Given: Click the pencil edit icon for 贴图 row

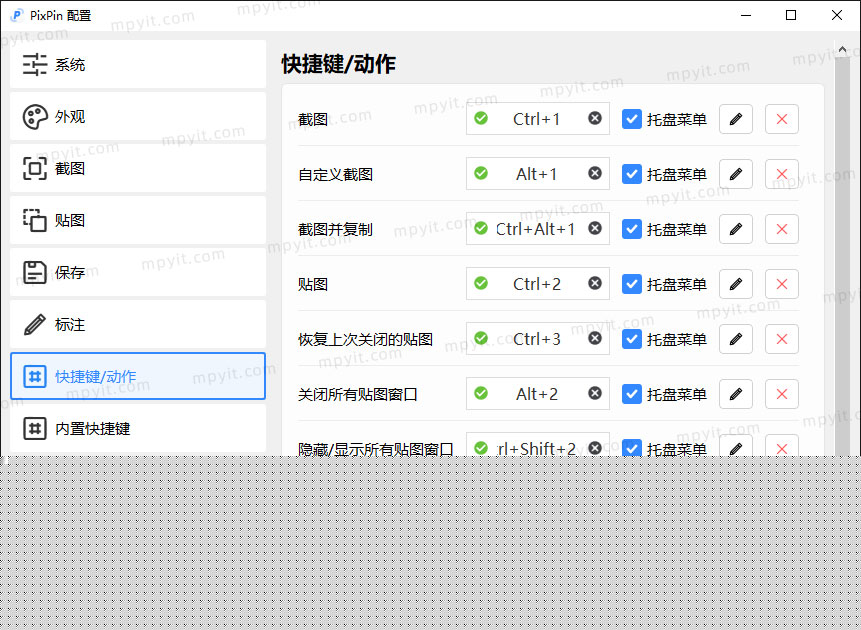Looking at the screenshot, I should point(736,284).
